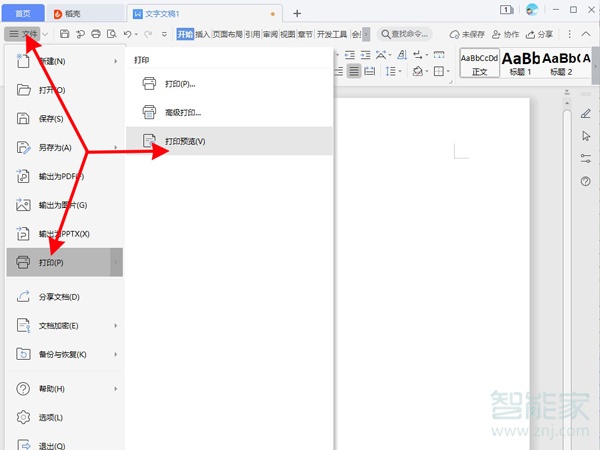Viewport: 600px width, 450px height.
Task: Switch to the 开始 ribbon tab
Action: pyautogui.click(x=185, y=34)
